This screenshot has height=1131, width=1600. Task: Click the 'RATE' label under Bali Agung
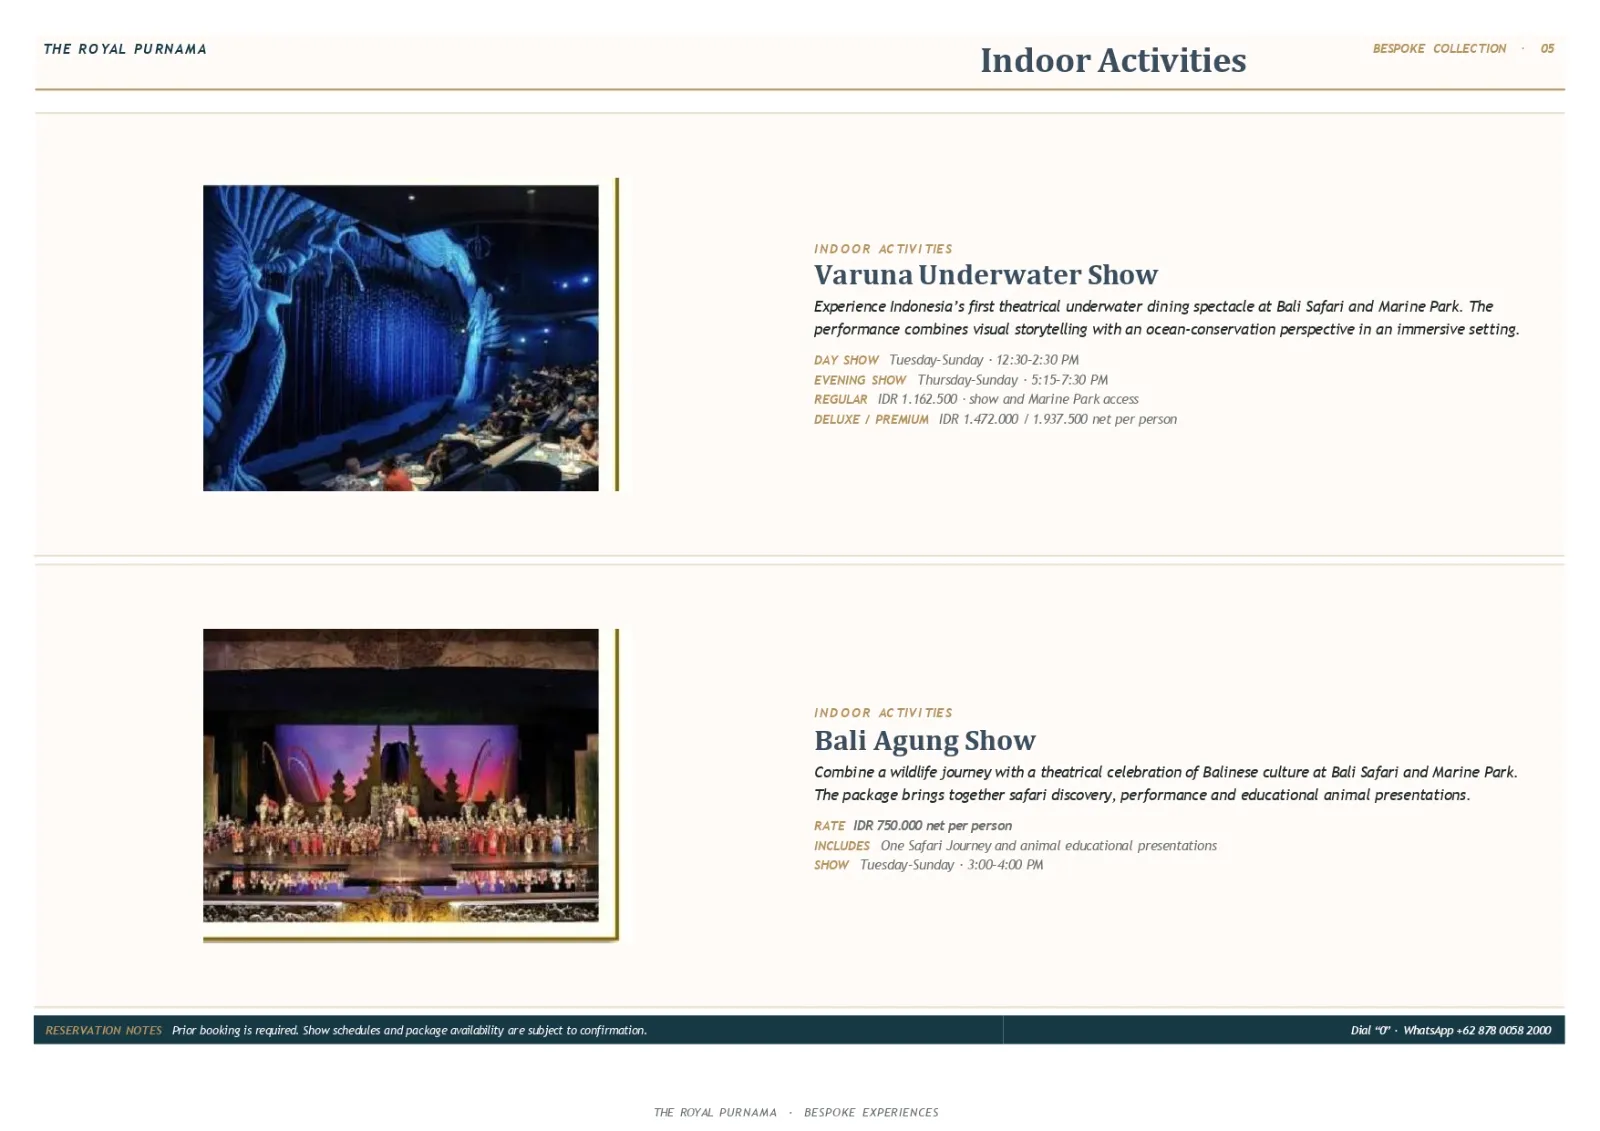[829, 826]
